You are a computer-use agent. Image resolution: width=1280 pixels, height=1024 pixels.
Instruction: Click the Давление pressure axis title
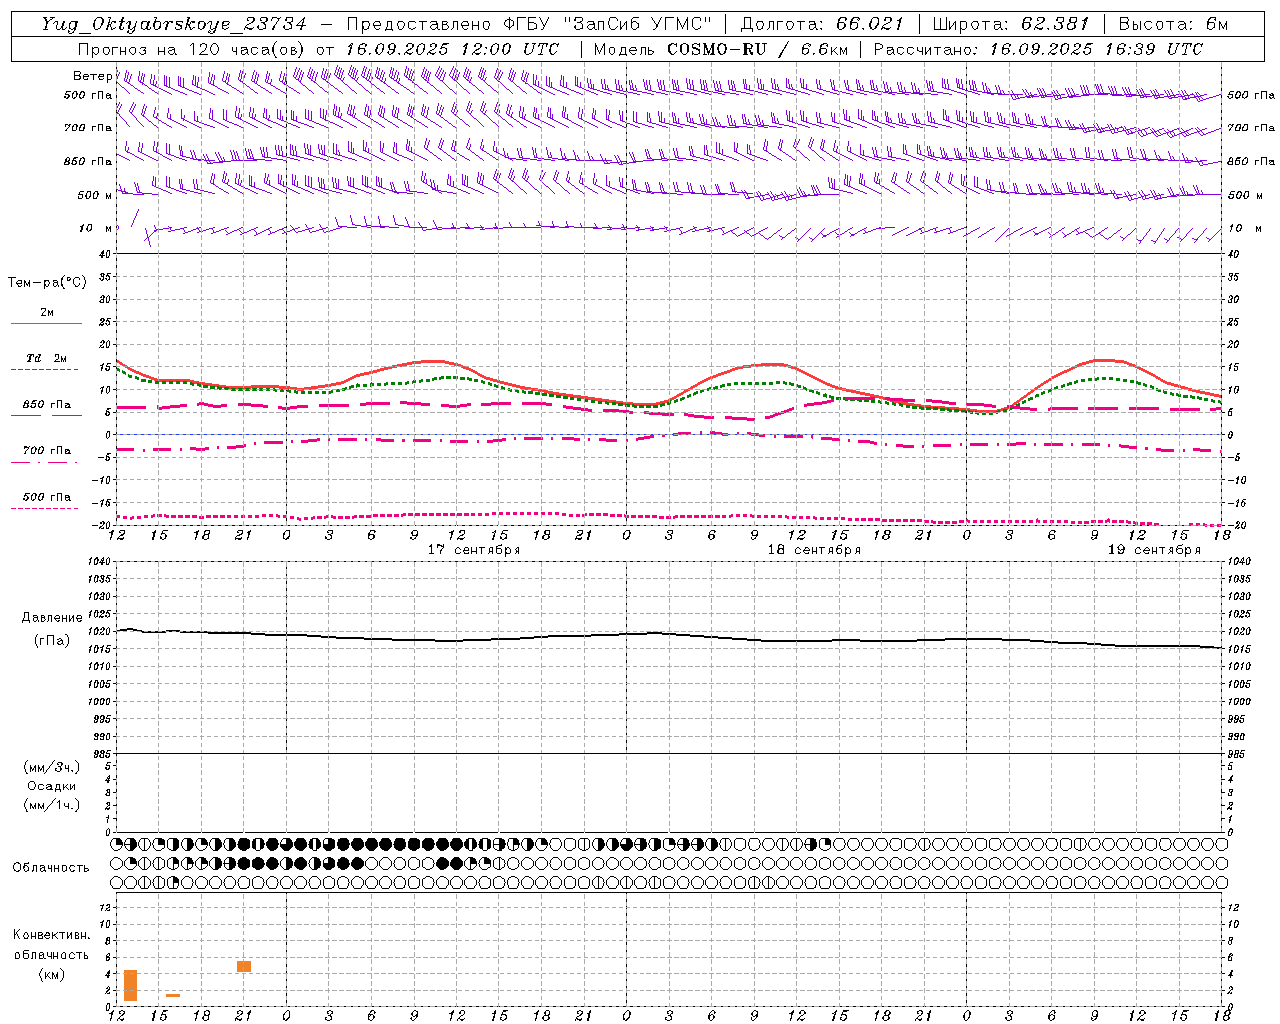coord(51,618)
